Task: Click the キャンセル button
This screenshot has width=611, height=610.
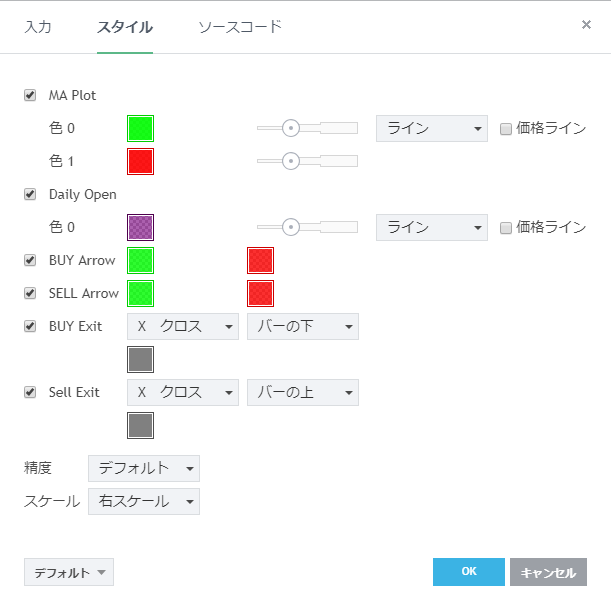Action: [547, 572]
